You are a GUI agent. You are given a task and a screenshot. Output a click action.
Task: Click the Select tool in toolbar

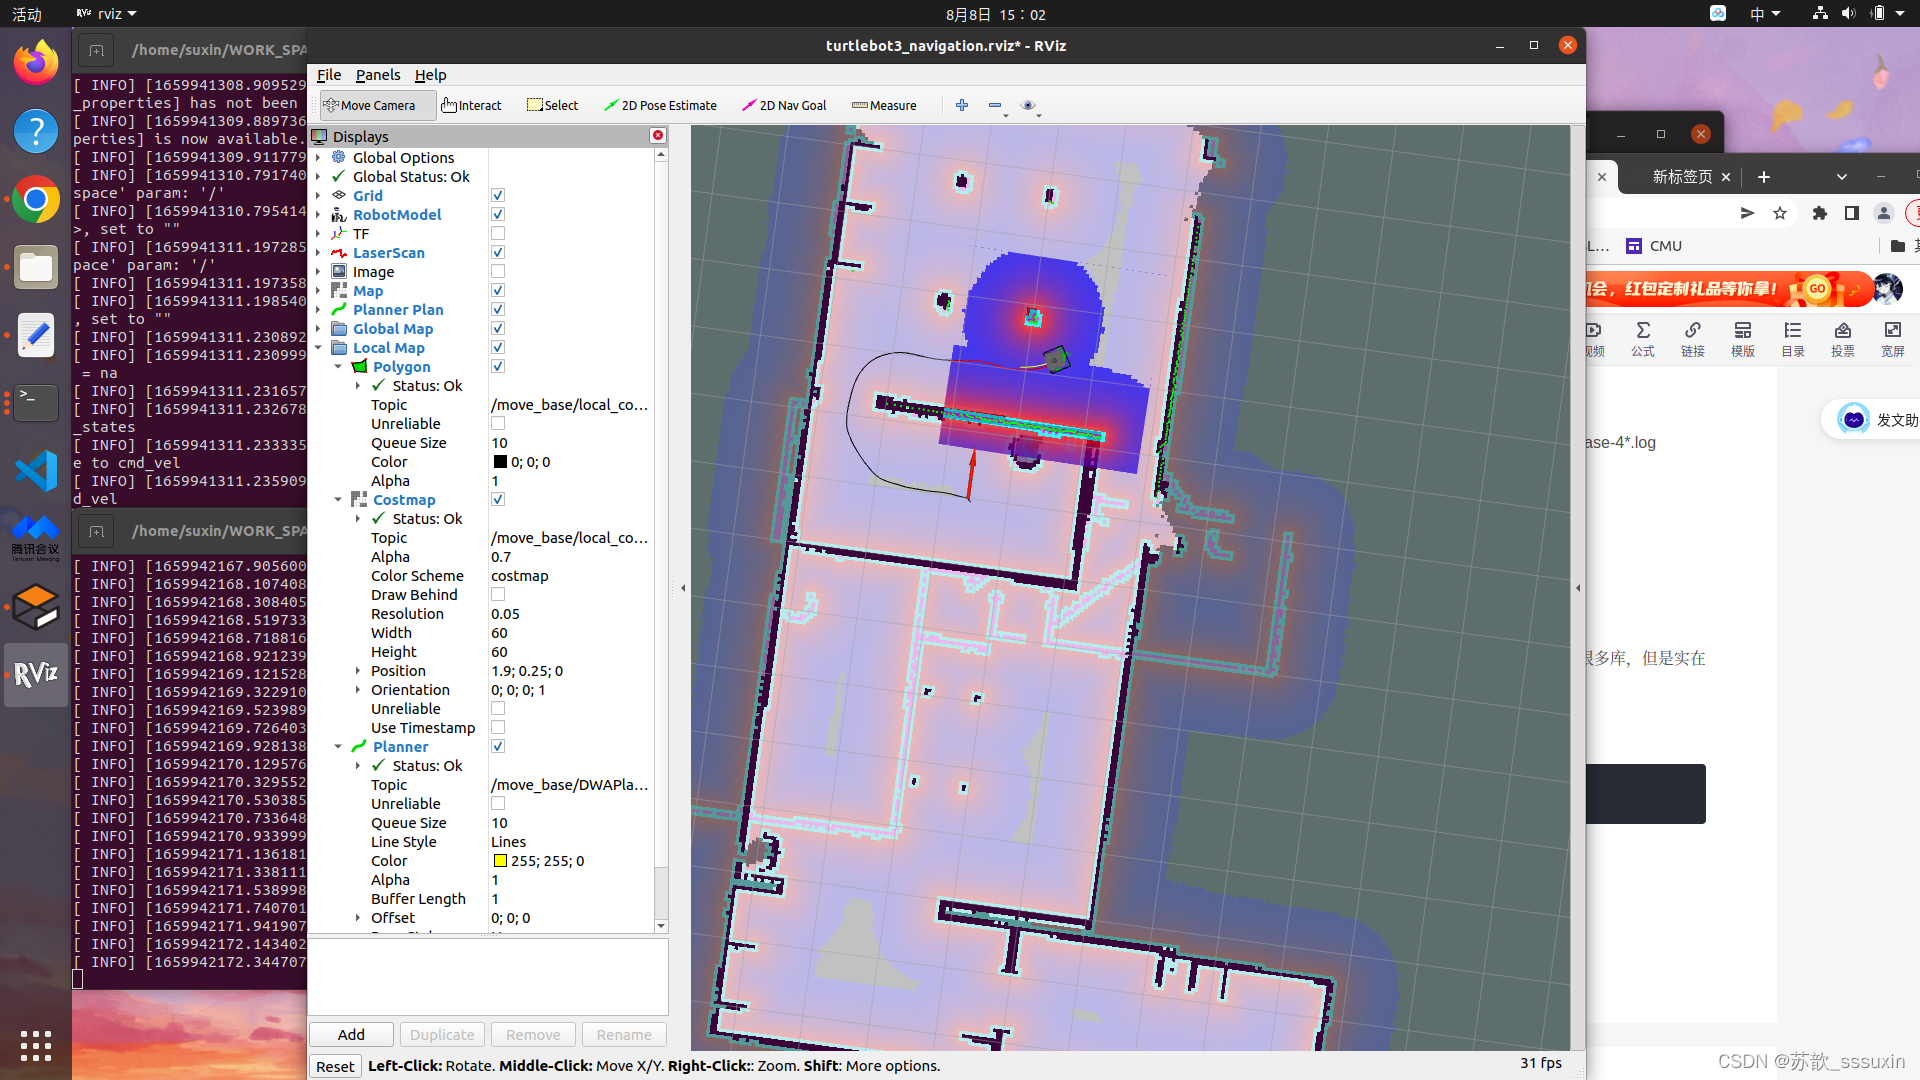[x=553, y=105]
